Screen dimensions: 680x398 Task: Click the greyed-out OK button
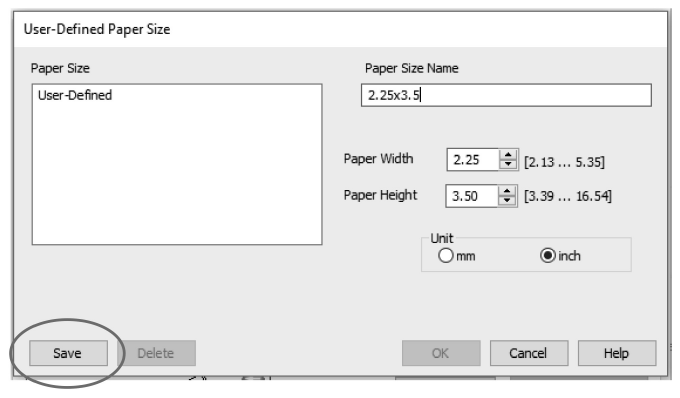point(441,353)
